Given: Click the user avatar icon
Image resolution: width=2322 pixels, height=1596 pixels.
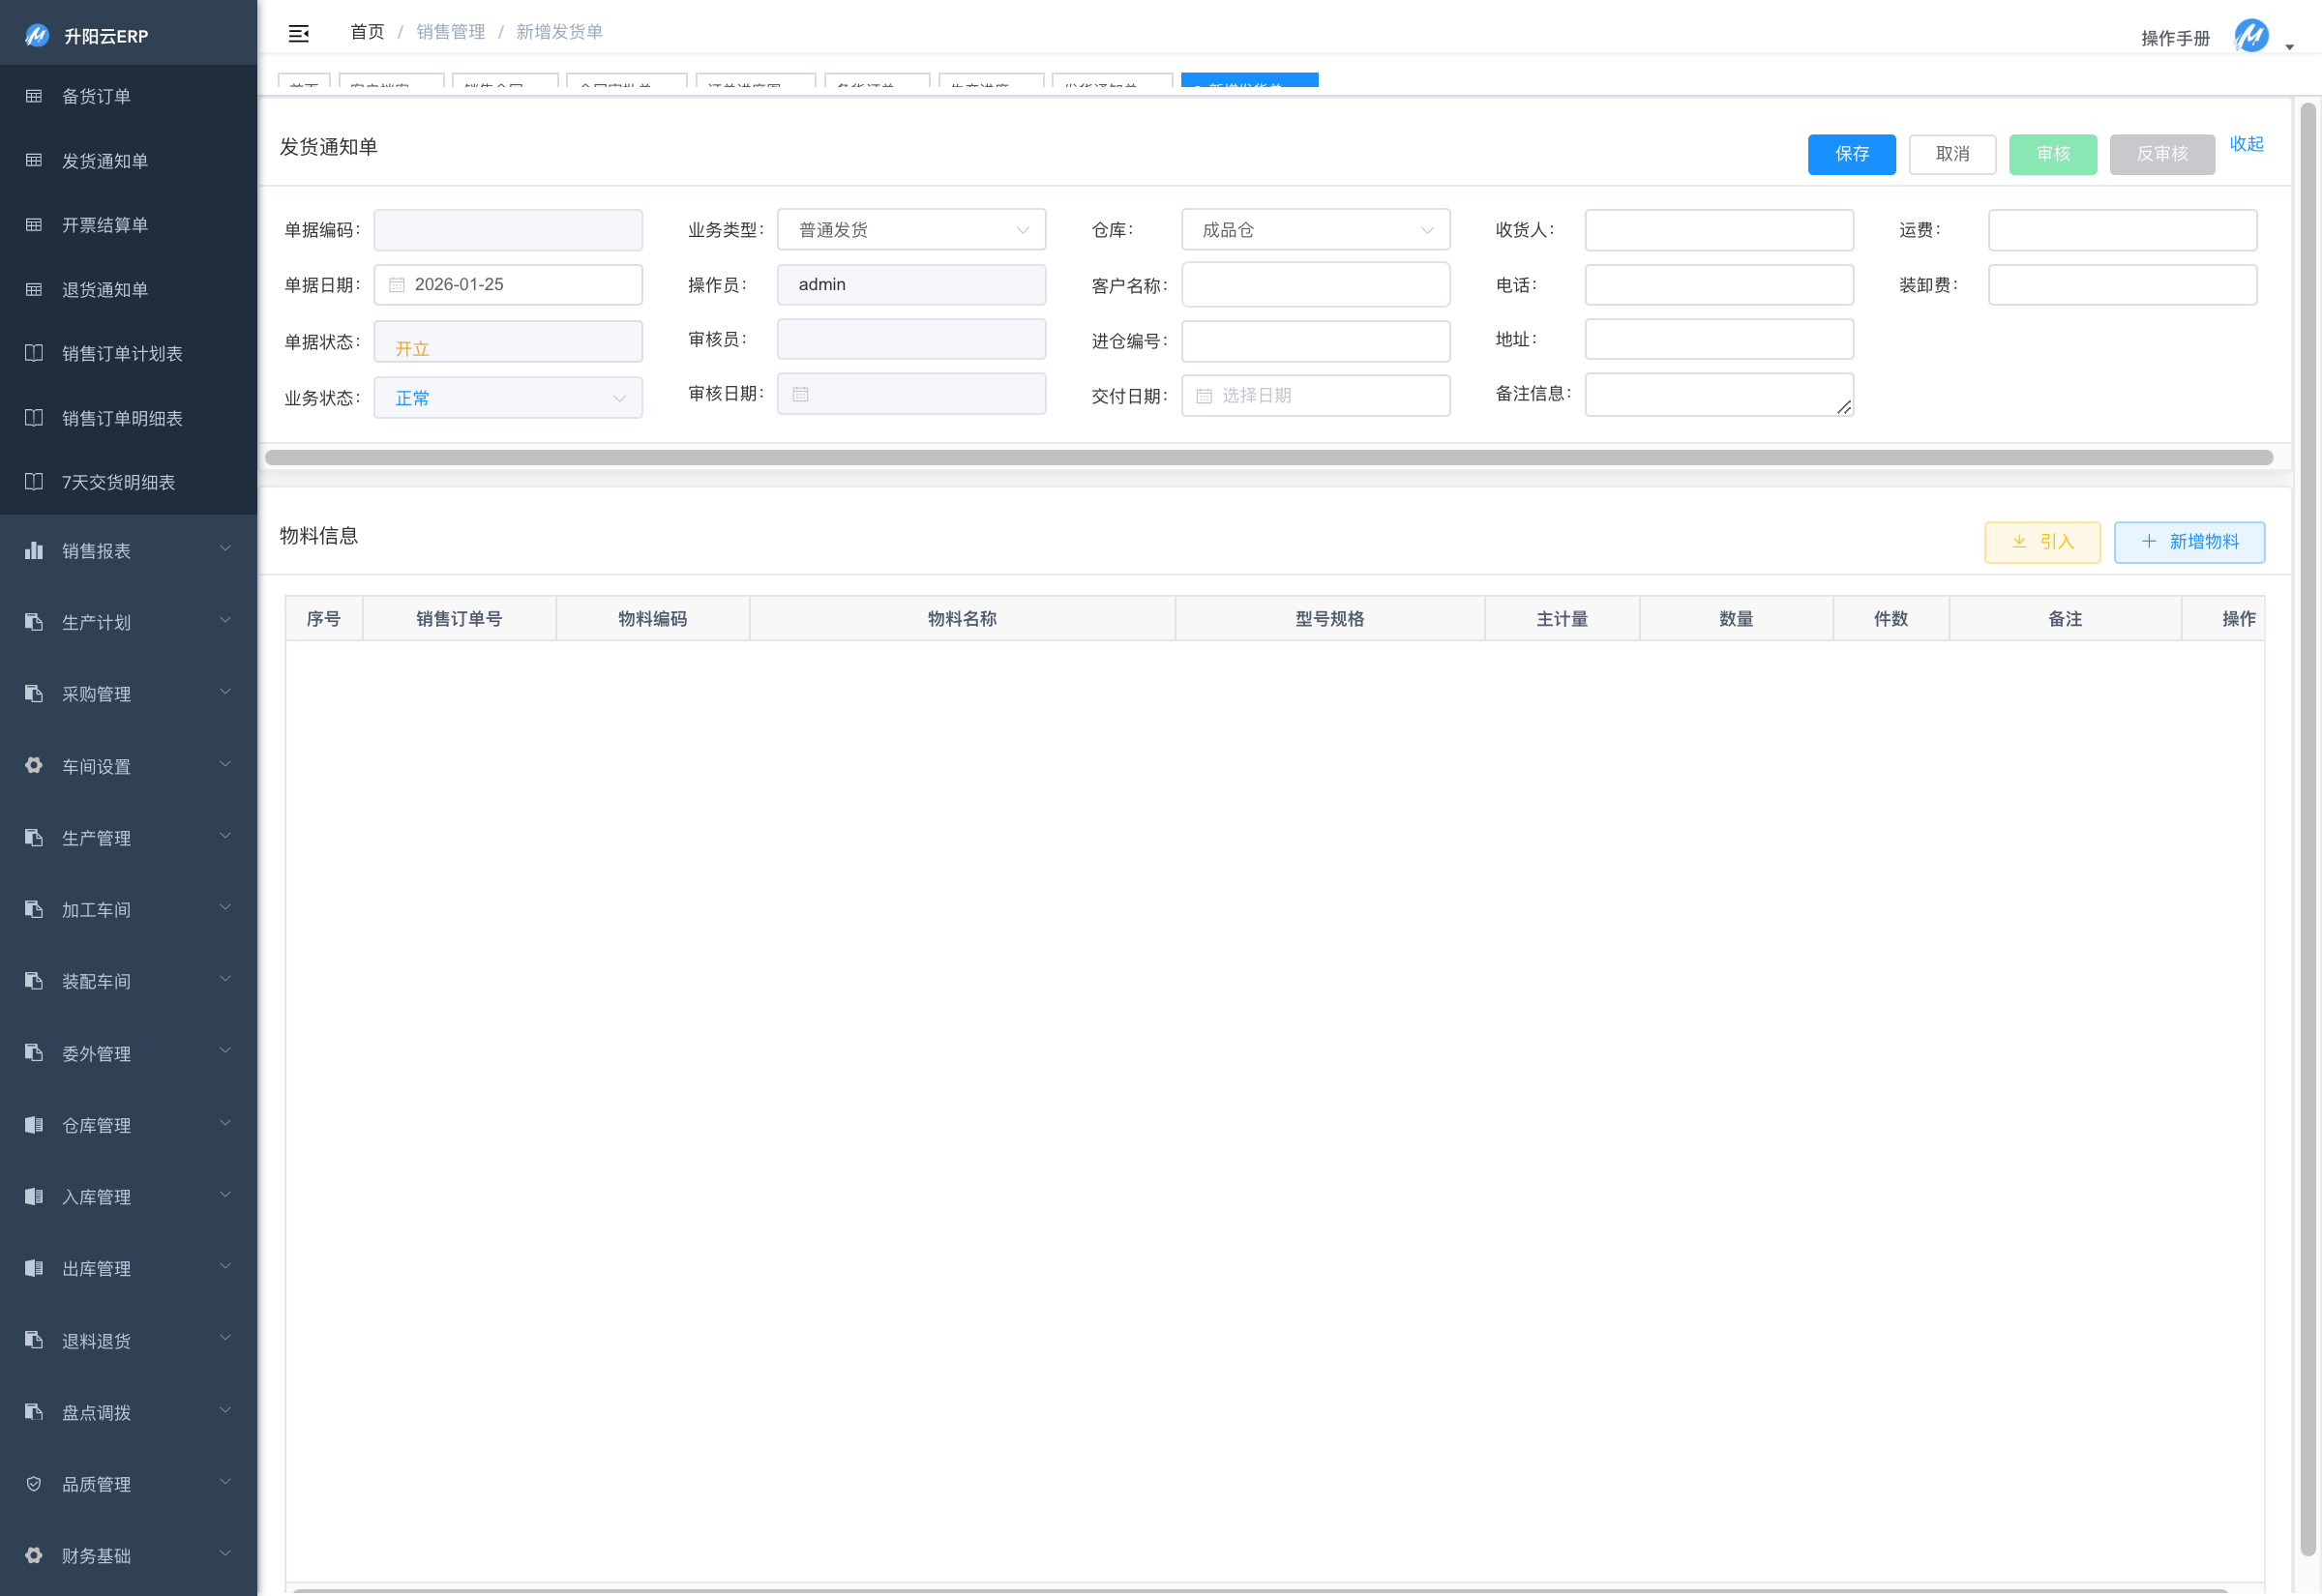Looking at the screenshot, I should coord(2251,36).
